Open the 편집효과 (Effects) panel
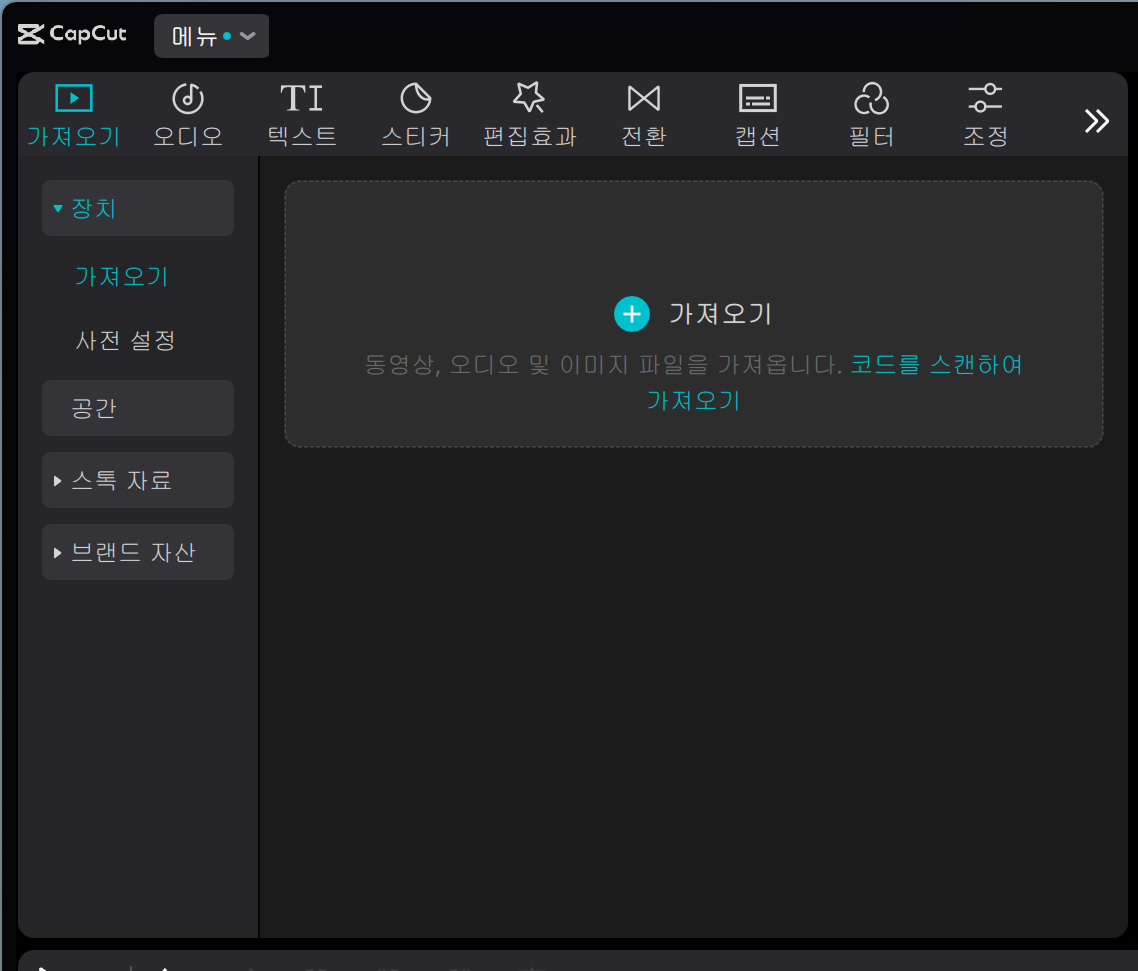The width and height of the screenshot is (1138, 971). [529, 113]
